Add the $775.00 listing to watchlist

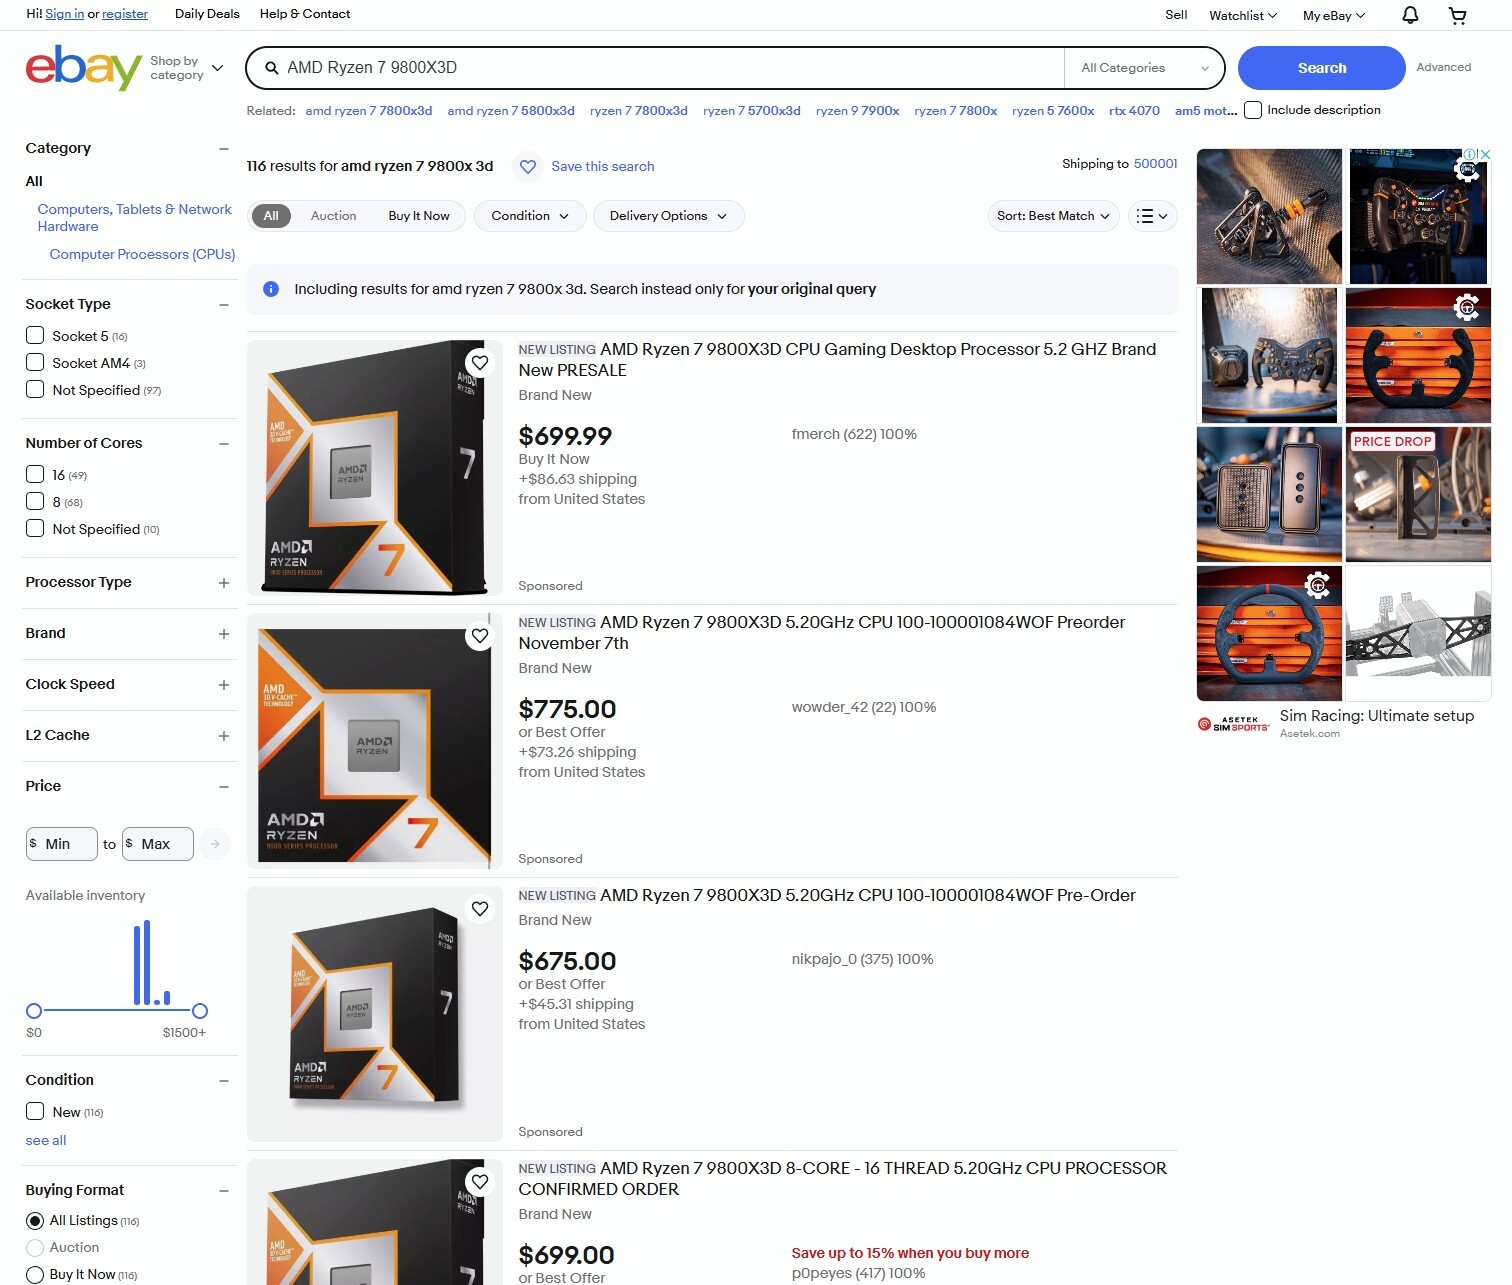[480, 636]
